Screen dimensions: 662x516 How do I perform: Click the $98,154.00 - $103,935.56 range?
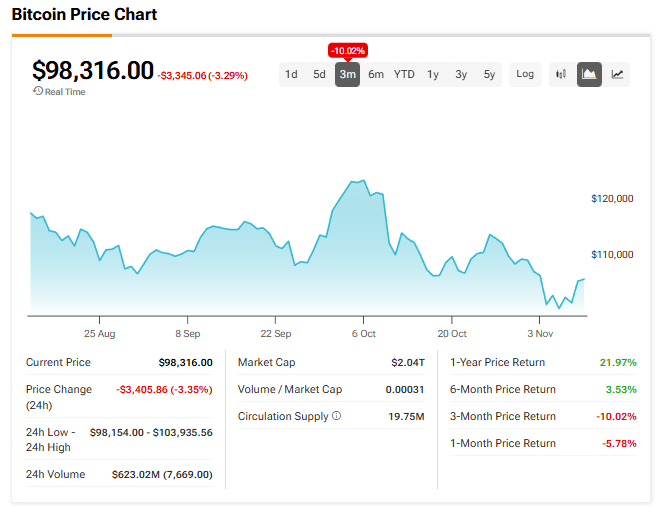(x=151, y=432)
